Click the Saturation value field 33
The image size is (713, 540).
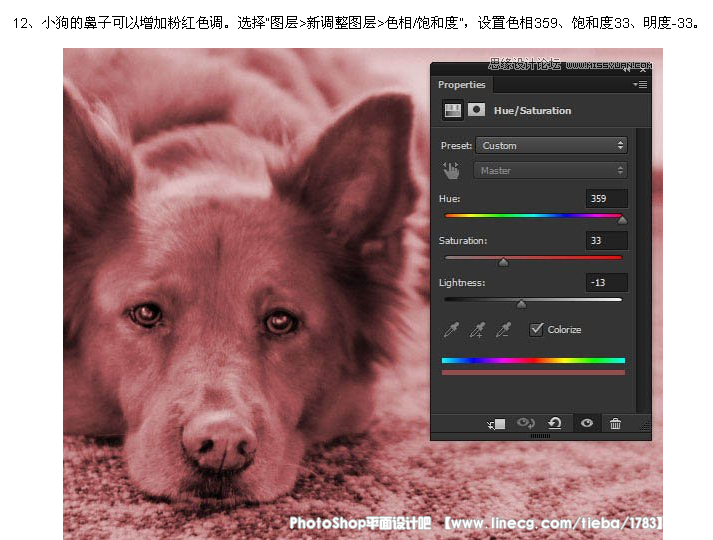point(606,240)
